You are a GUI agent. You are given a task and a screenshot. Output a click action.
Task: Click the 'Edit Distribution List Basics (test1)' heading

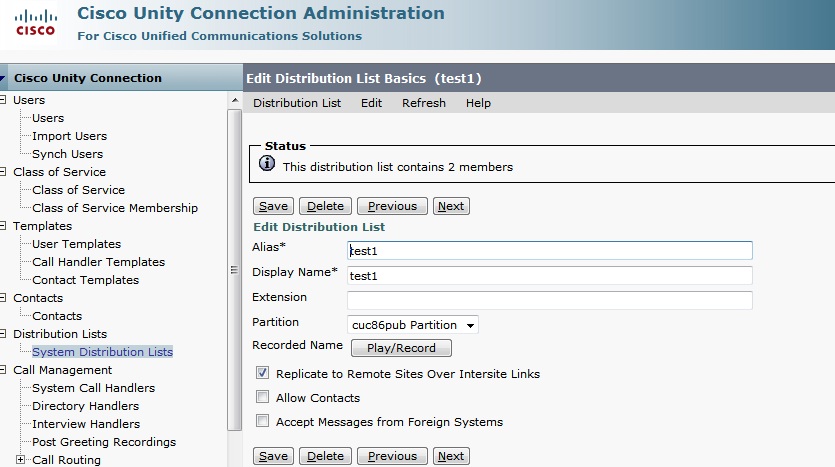click(x=363, y=78)
